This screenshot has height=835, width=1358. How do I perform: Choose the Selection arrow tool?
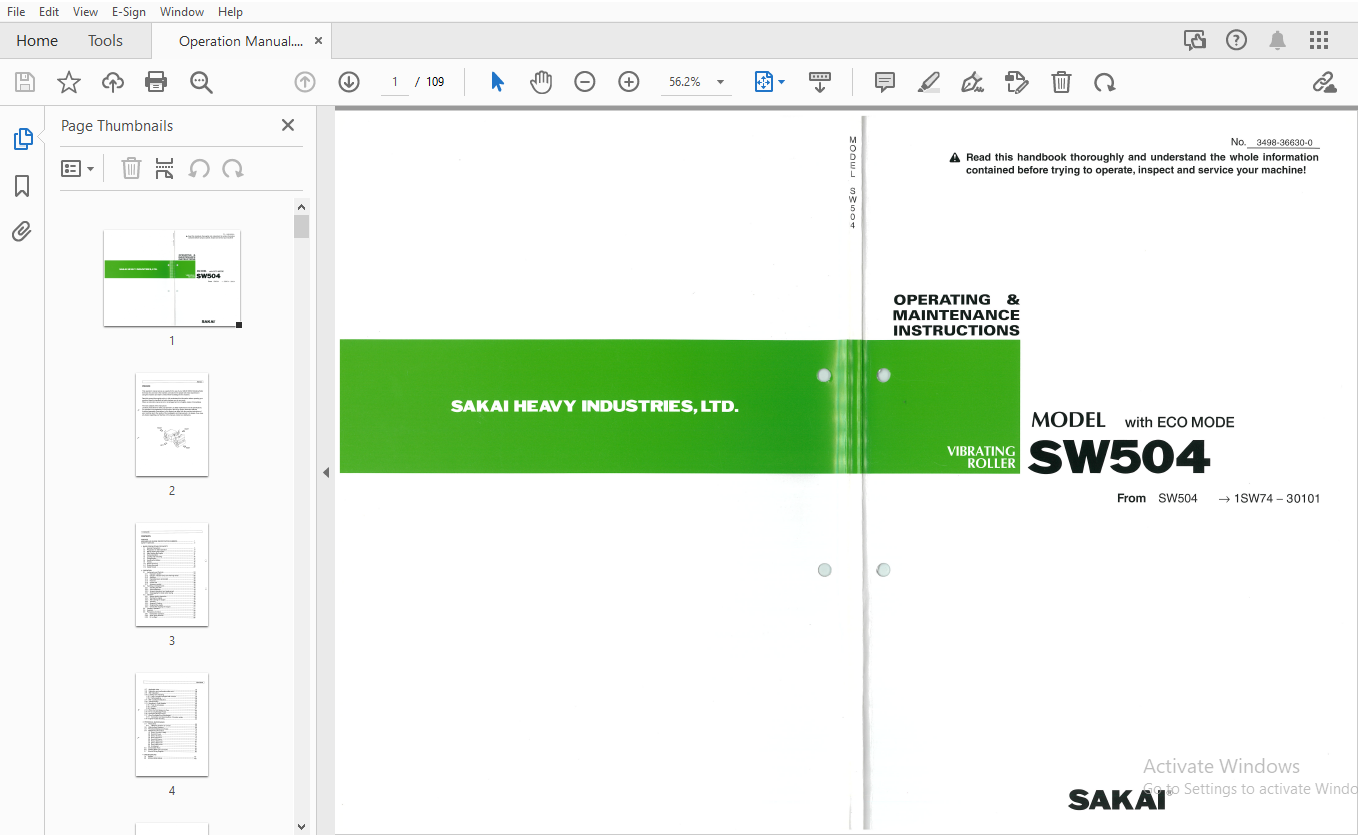pos(497,82)
